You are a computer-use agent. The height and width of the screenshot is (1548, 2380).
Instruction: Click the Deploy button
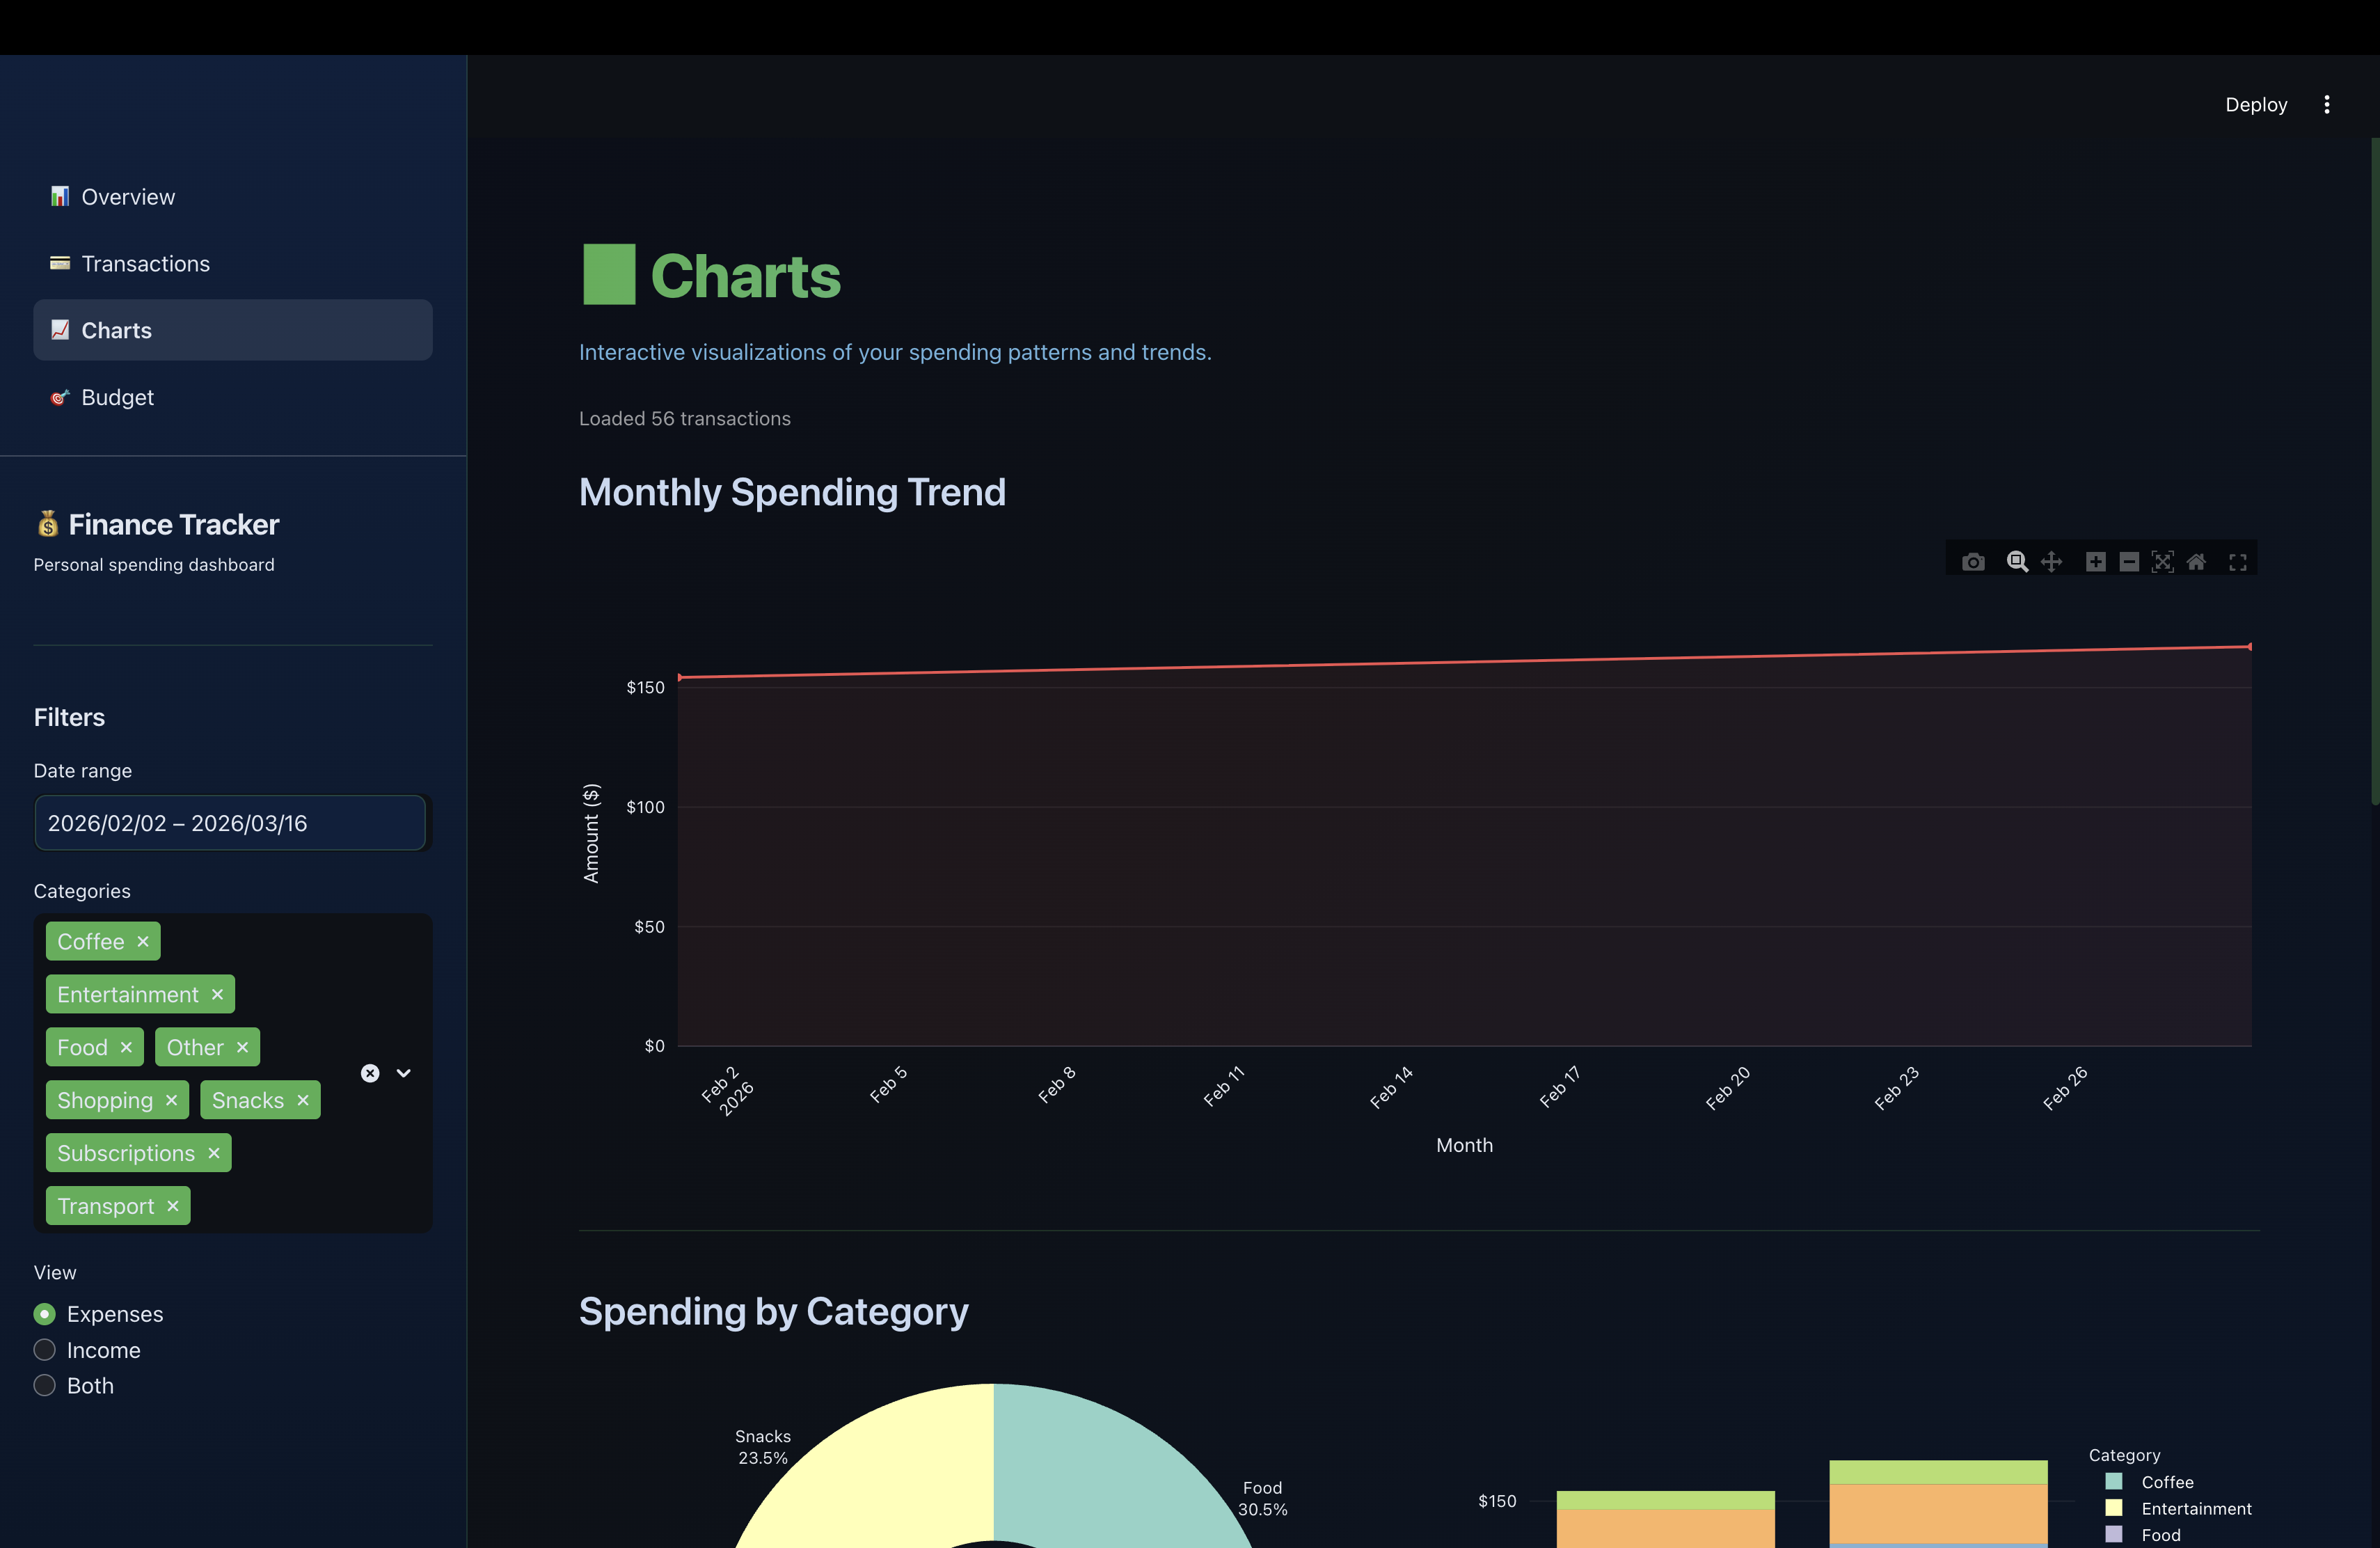(2255, 104)
